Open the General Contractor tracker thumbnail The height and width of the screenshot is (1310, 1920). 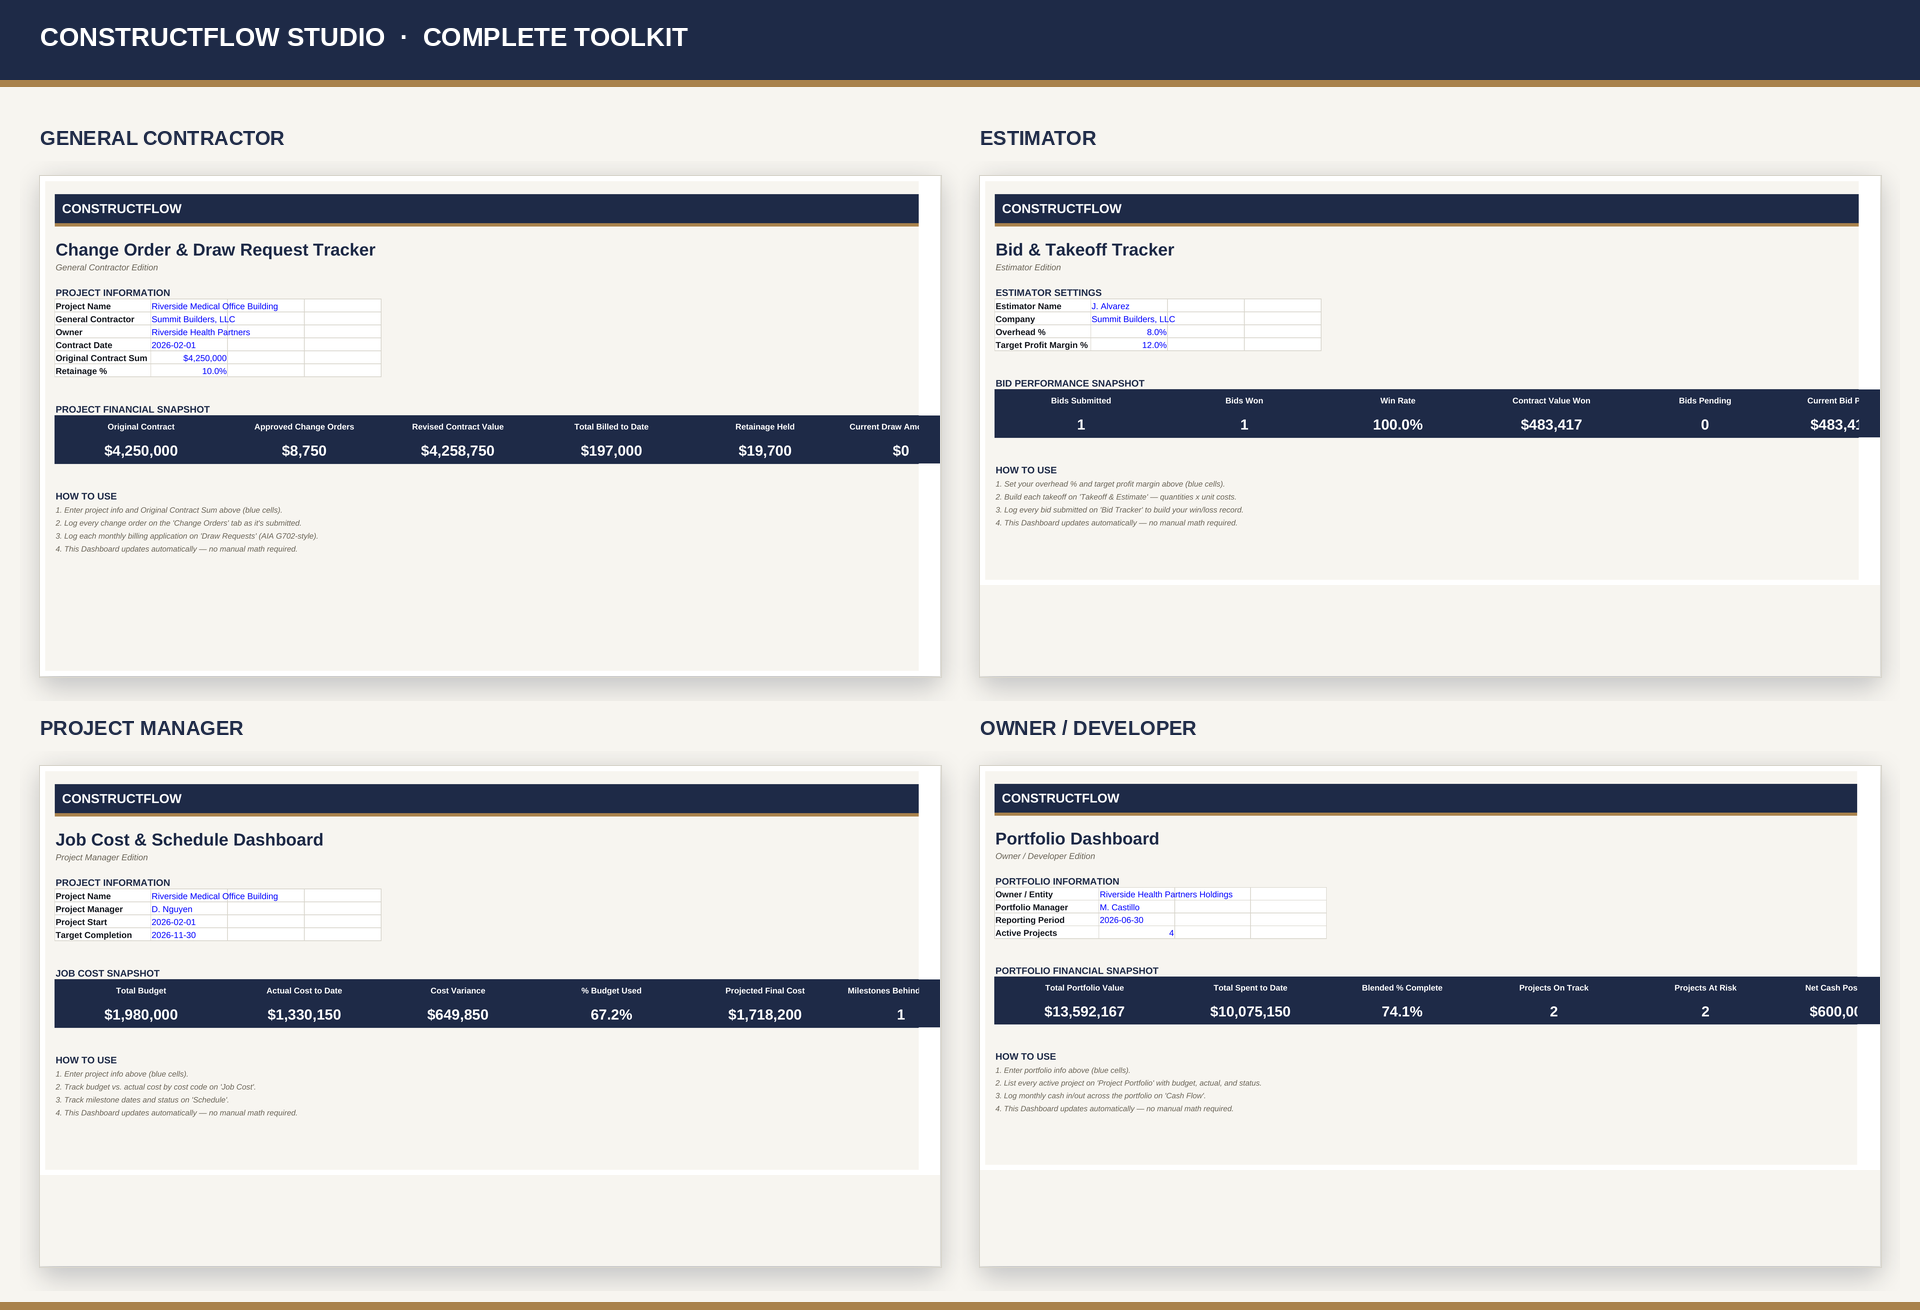pos(490,426)
